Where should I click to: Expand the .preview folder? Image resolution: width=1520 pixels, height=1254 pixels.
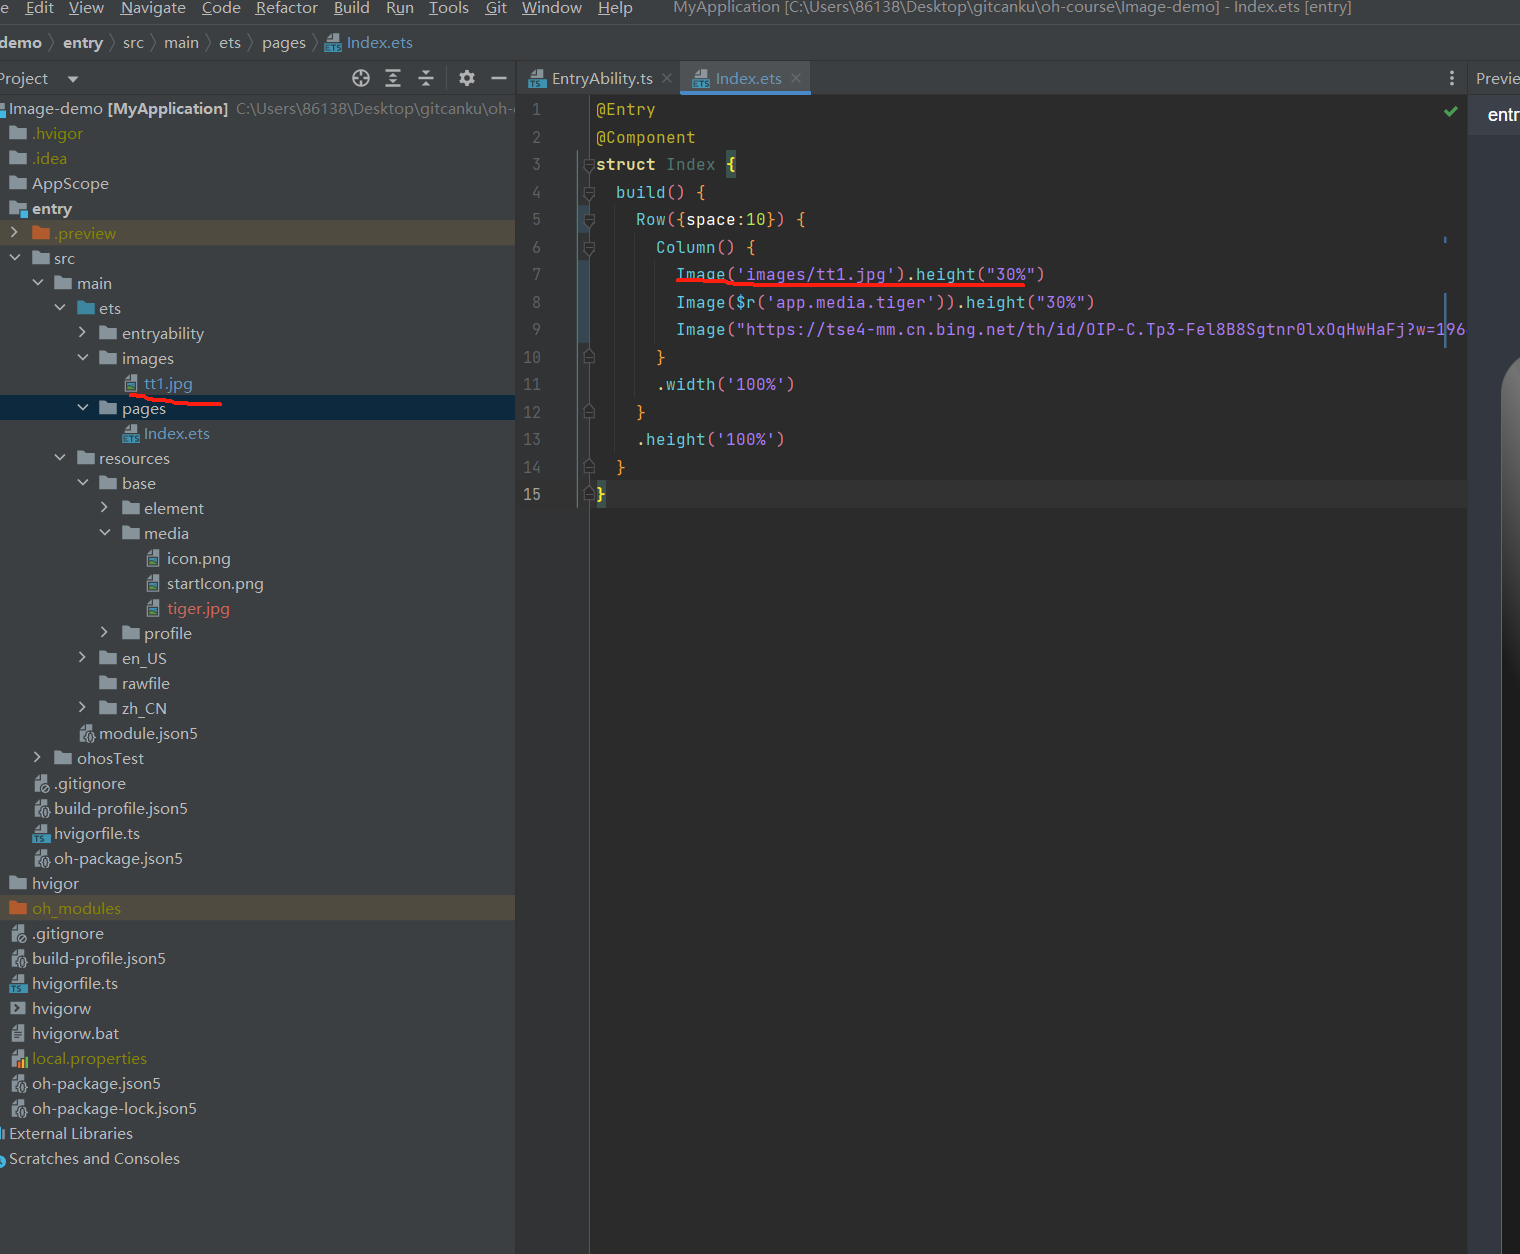tap(14, 233)
